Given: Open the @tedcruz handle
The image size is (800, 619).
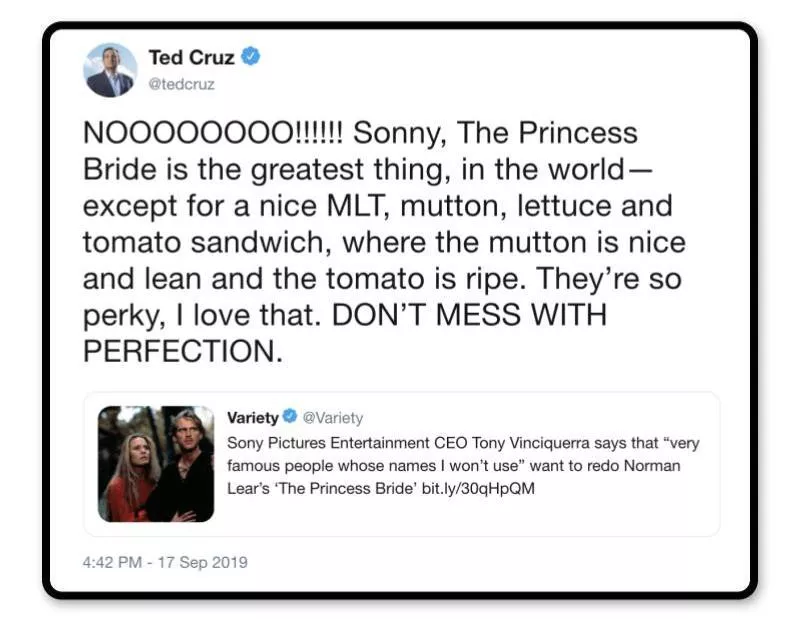Looking at the screenshot, I should pos(181,84).
